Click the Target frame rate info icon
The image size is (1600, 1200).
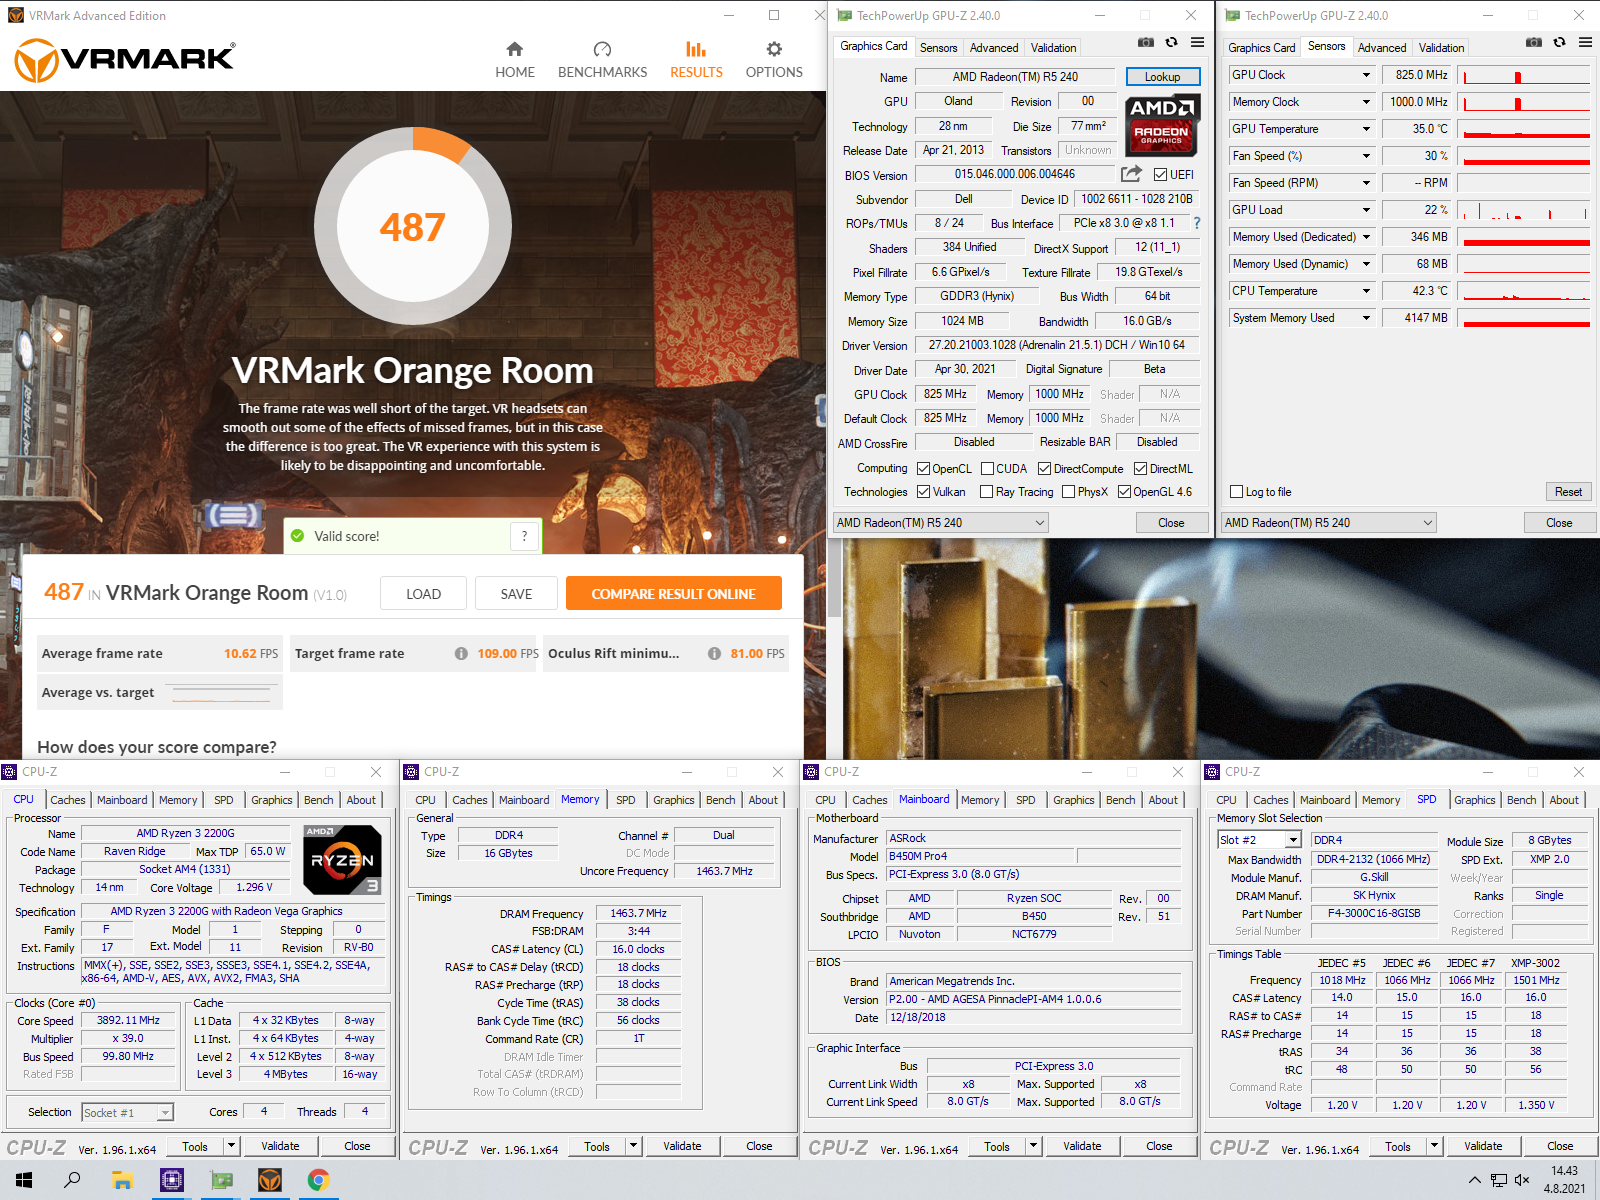(x=461, y=654)
